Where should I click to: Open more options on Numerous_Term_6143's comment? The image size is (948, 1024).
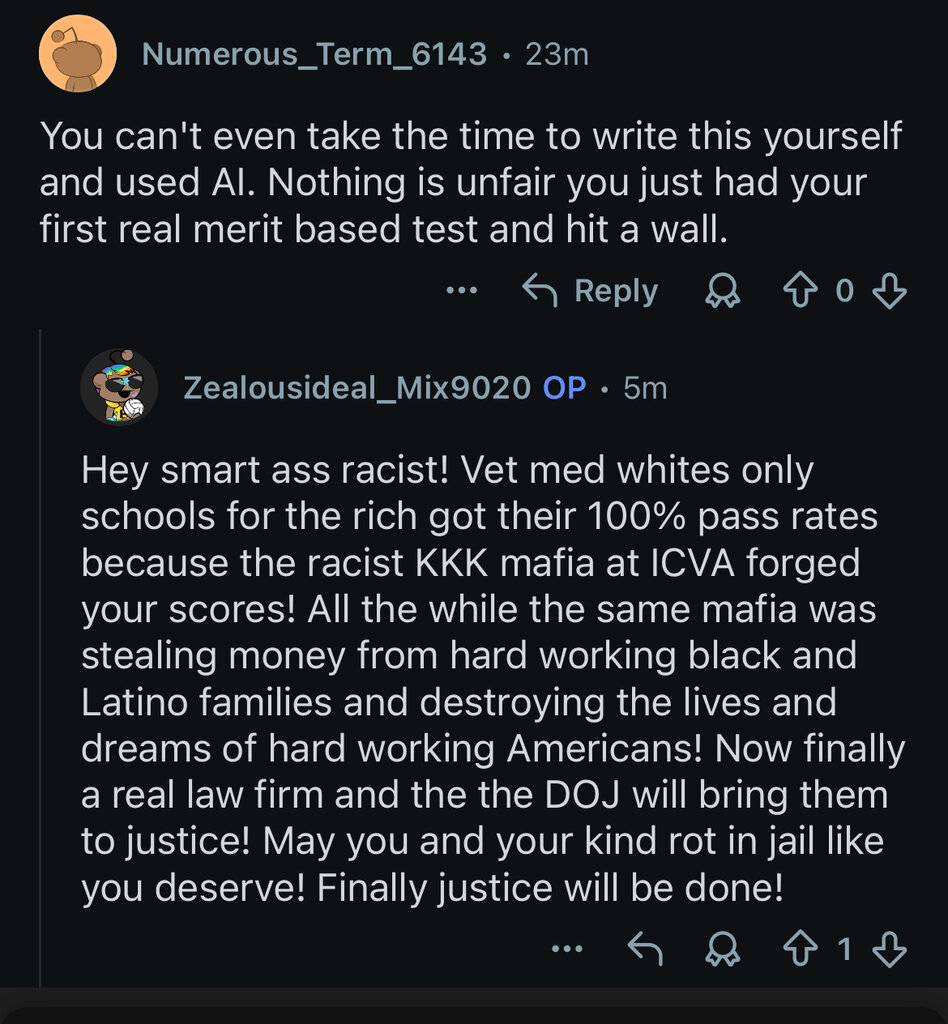(x=461, y=291)
